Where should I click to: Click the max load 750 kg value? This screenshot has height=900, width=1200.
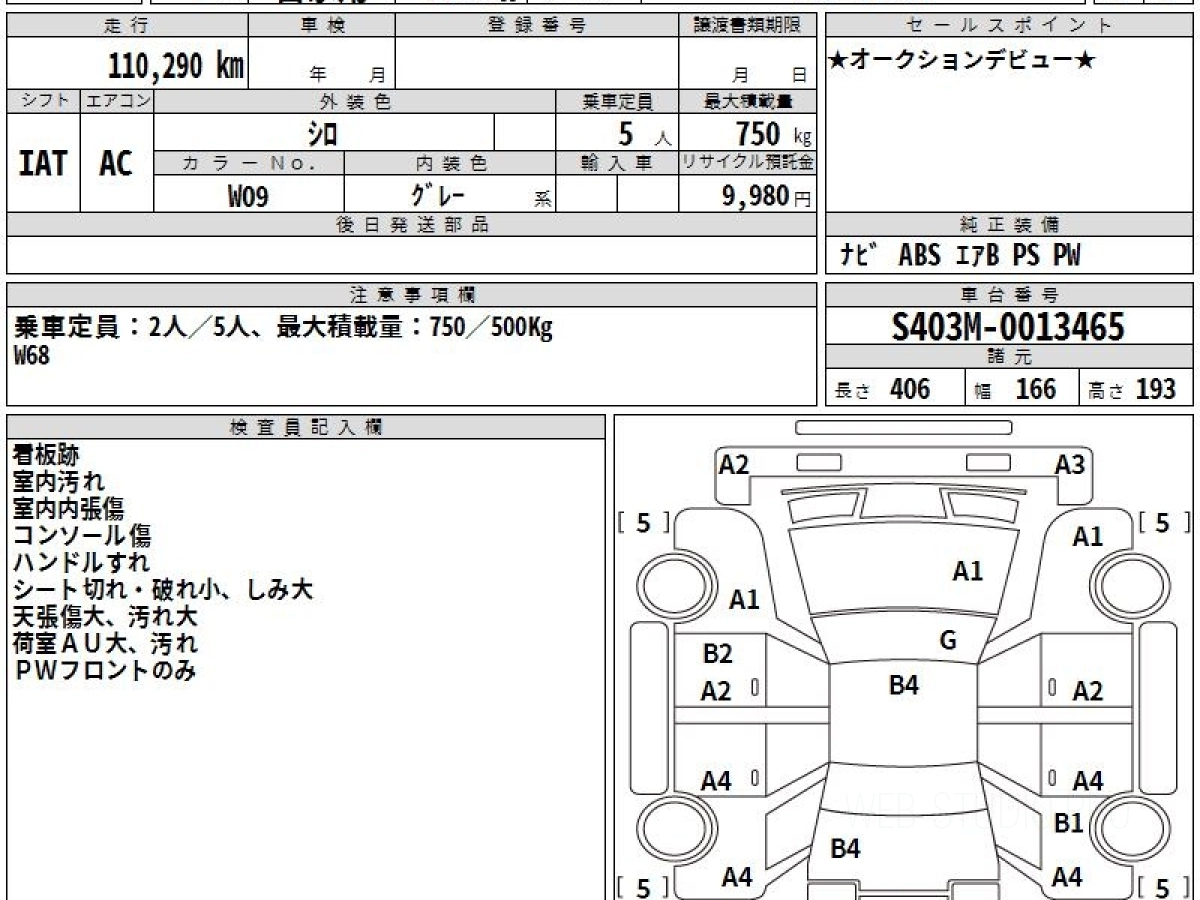[x=773, y=132]
